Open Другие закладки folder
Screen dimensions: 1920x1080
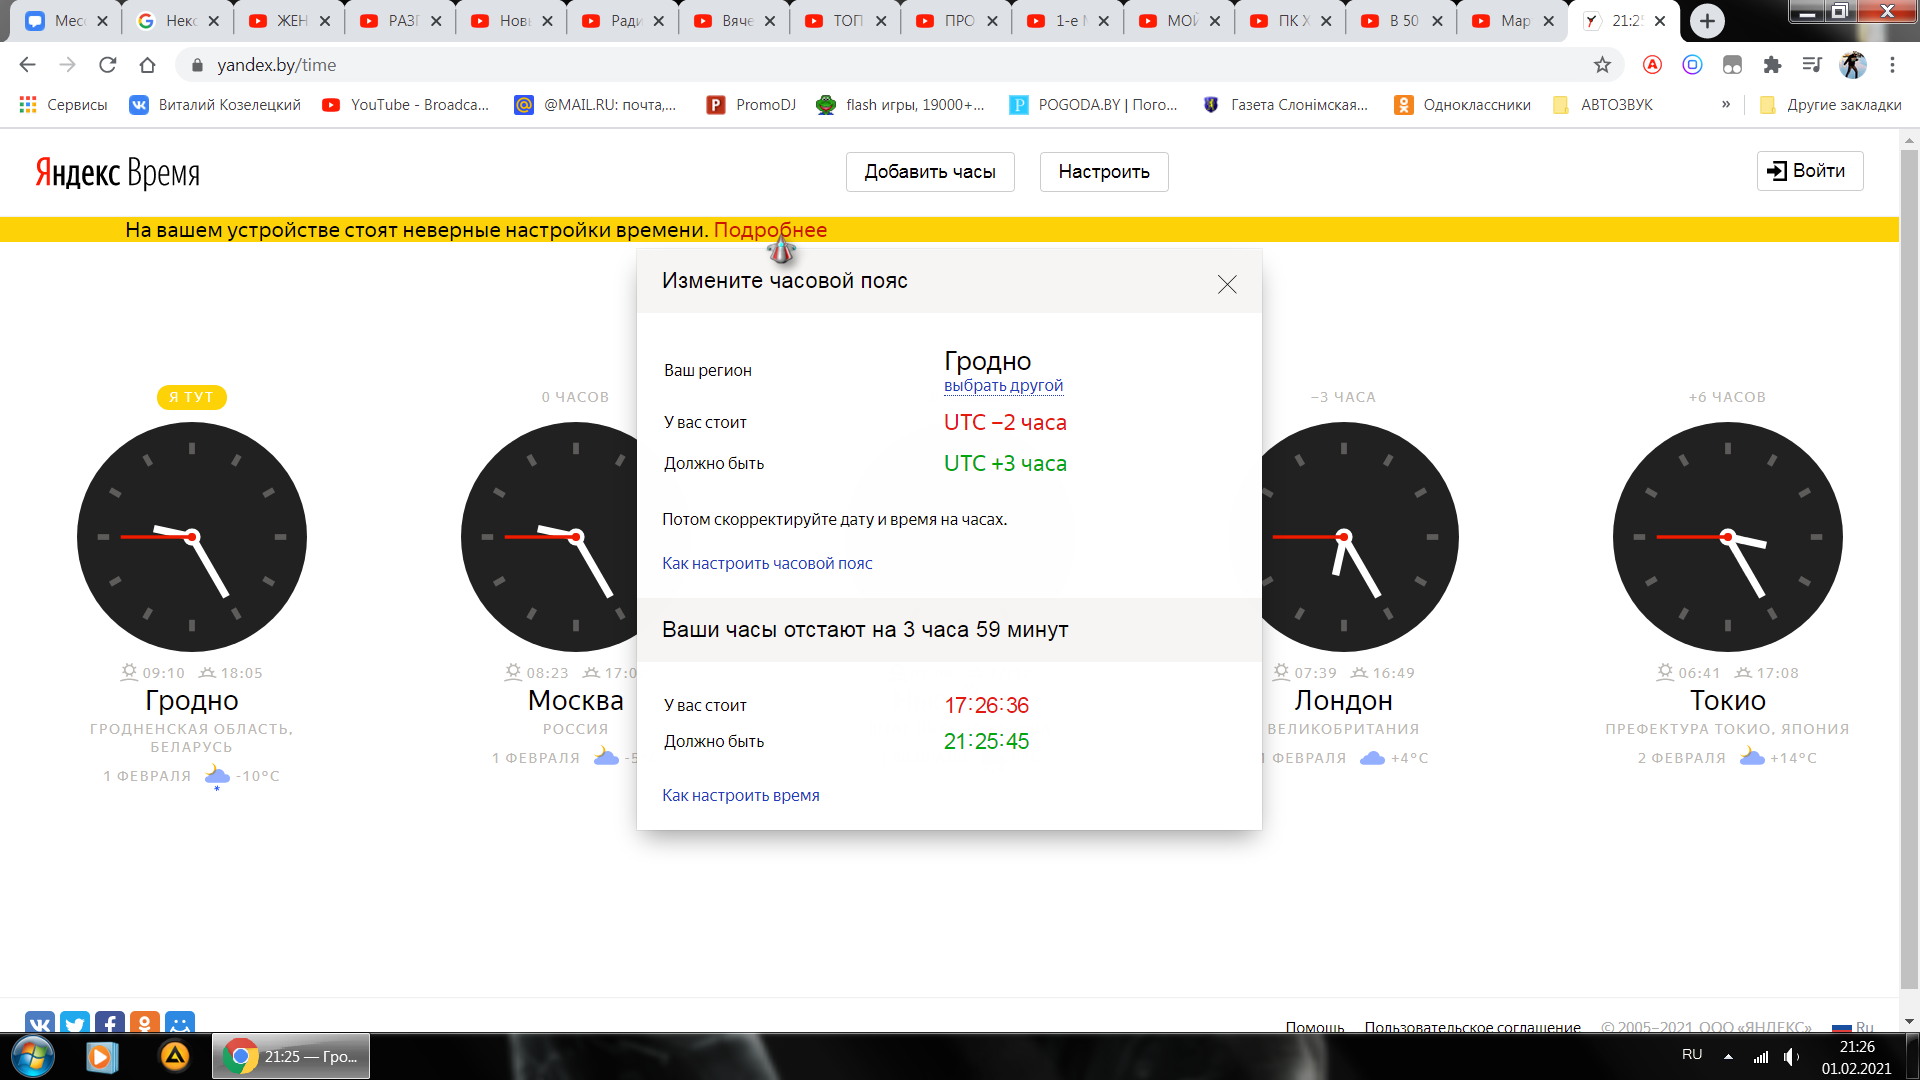[x=1830, y=105]
